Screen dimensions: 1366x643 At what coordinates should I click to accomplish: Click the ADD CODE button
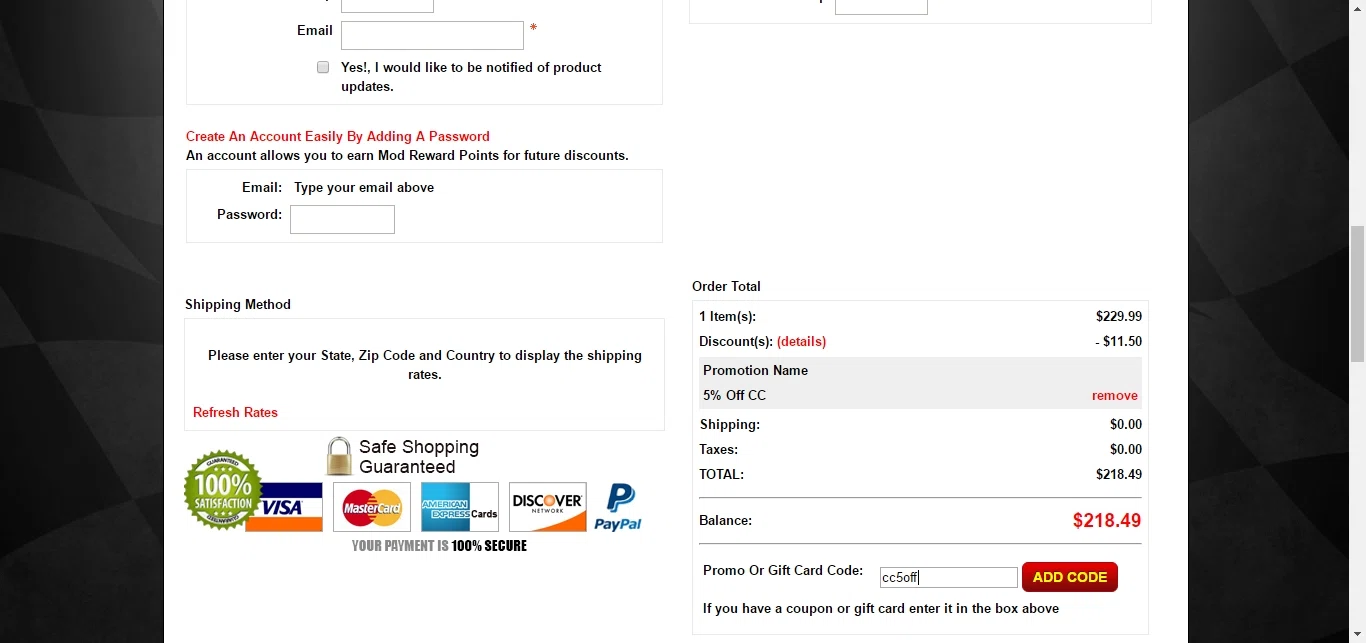click(x=1070, y=577)
